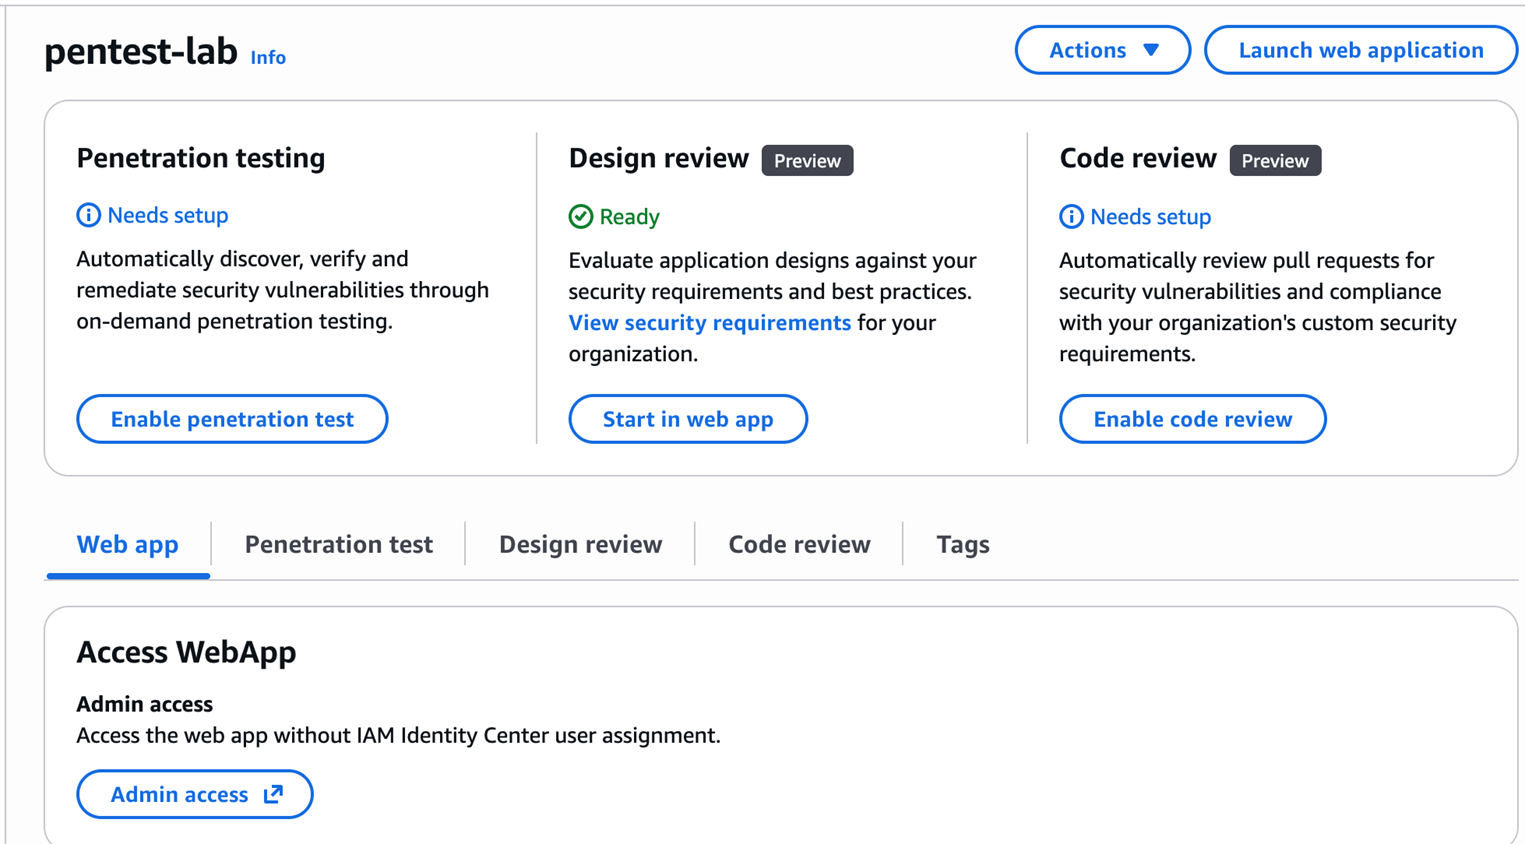Click the Needs setup info icon under Code review
Image resolution: width=1525 pixels, height=844 pixels.
tap(1071, 217)
